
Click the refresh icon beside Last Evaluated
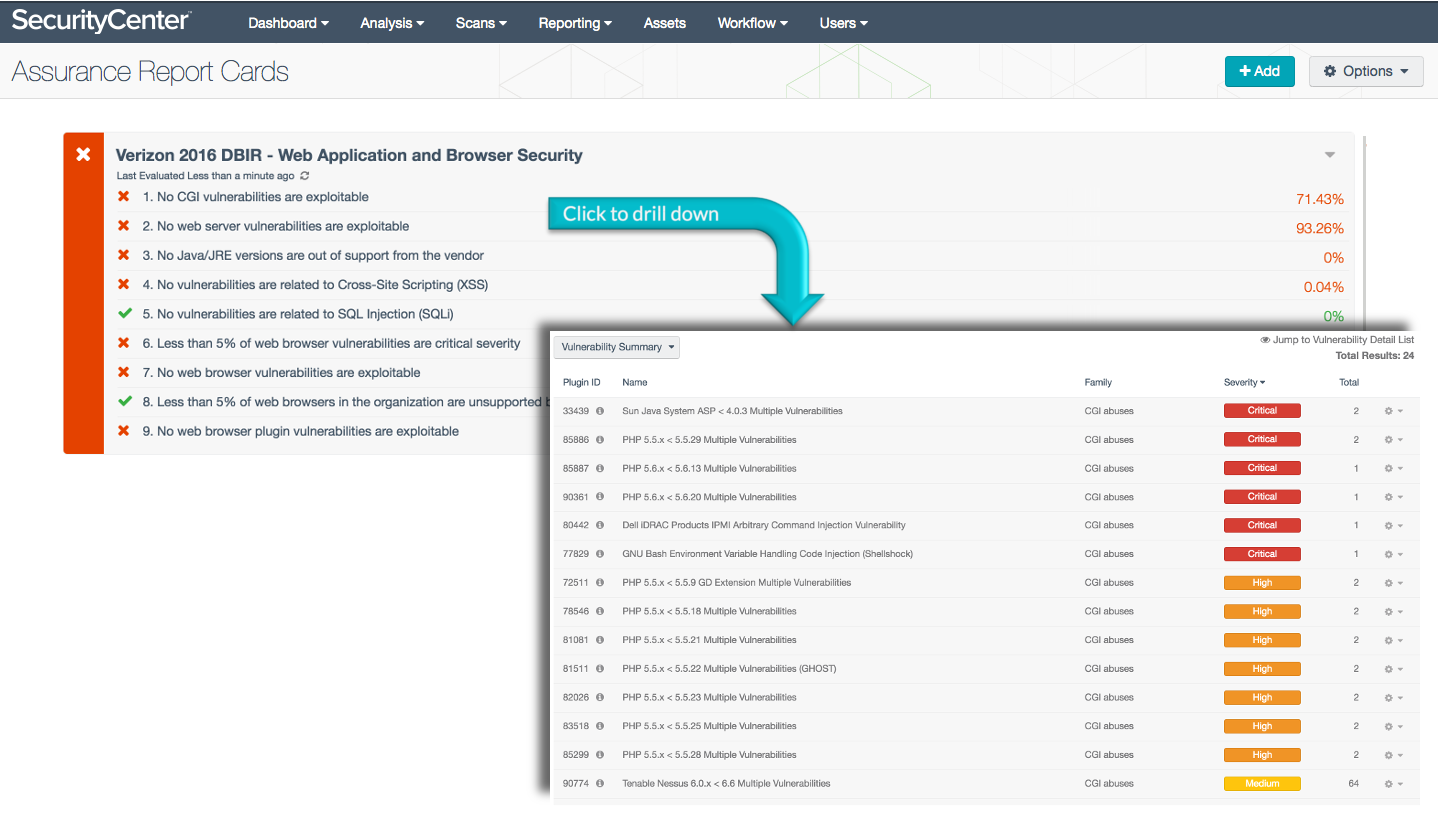305,176
